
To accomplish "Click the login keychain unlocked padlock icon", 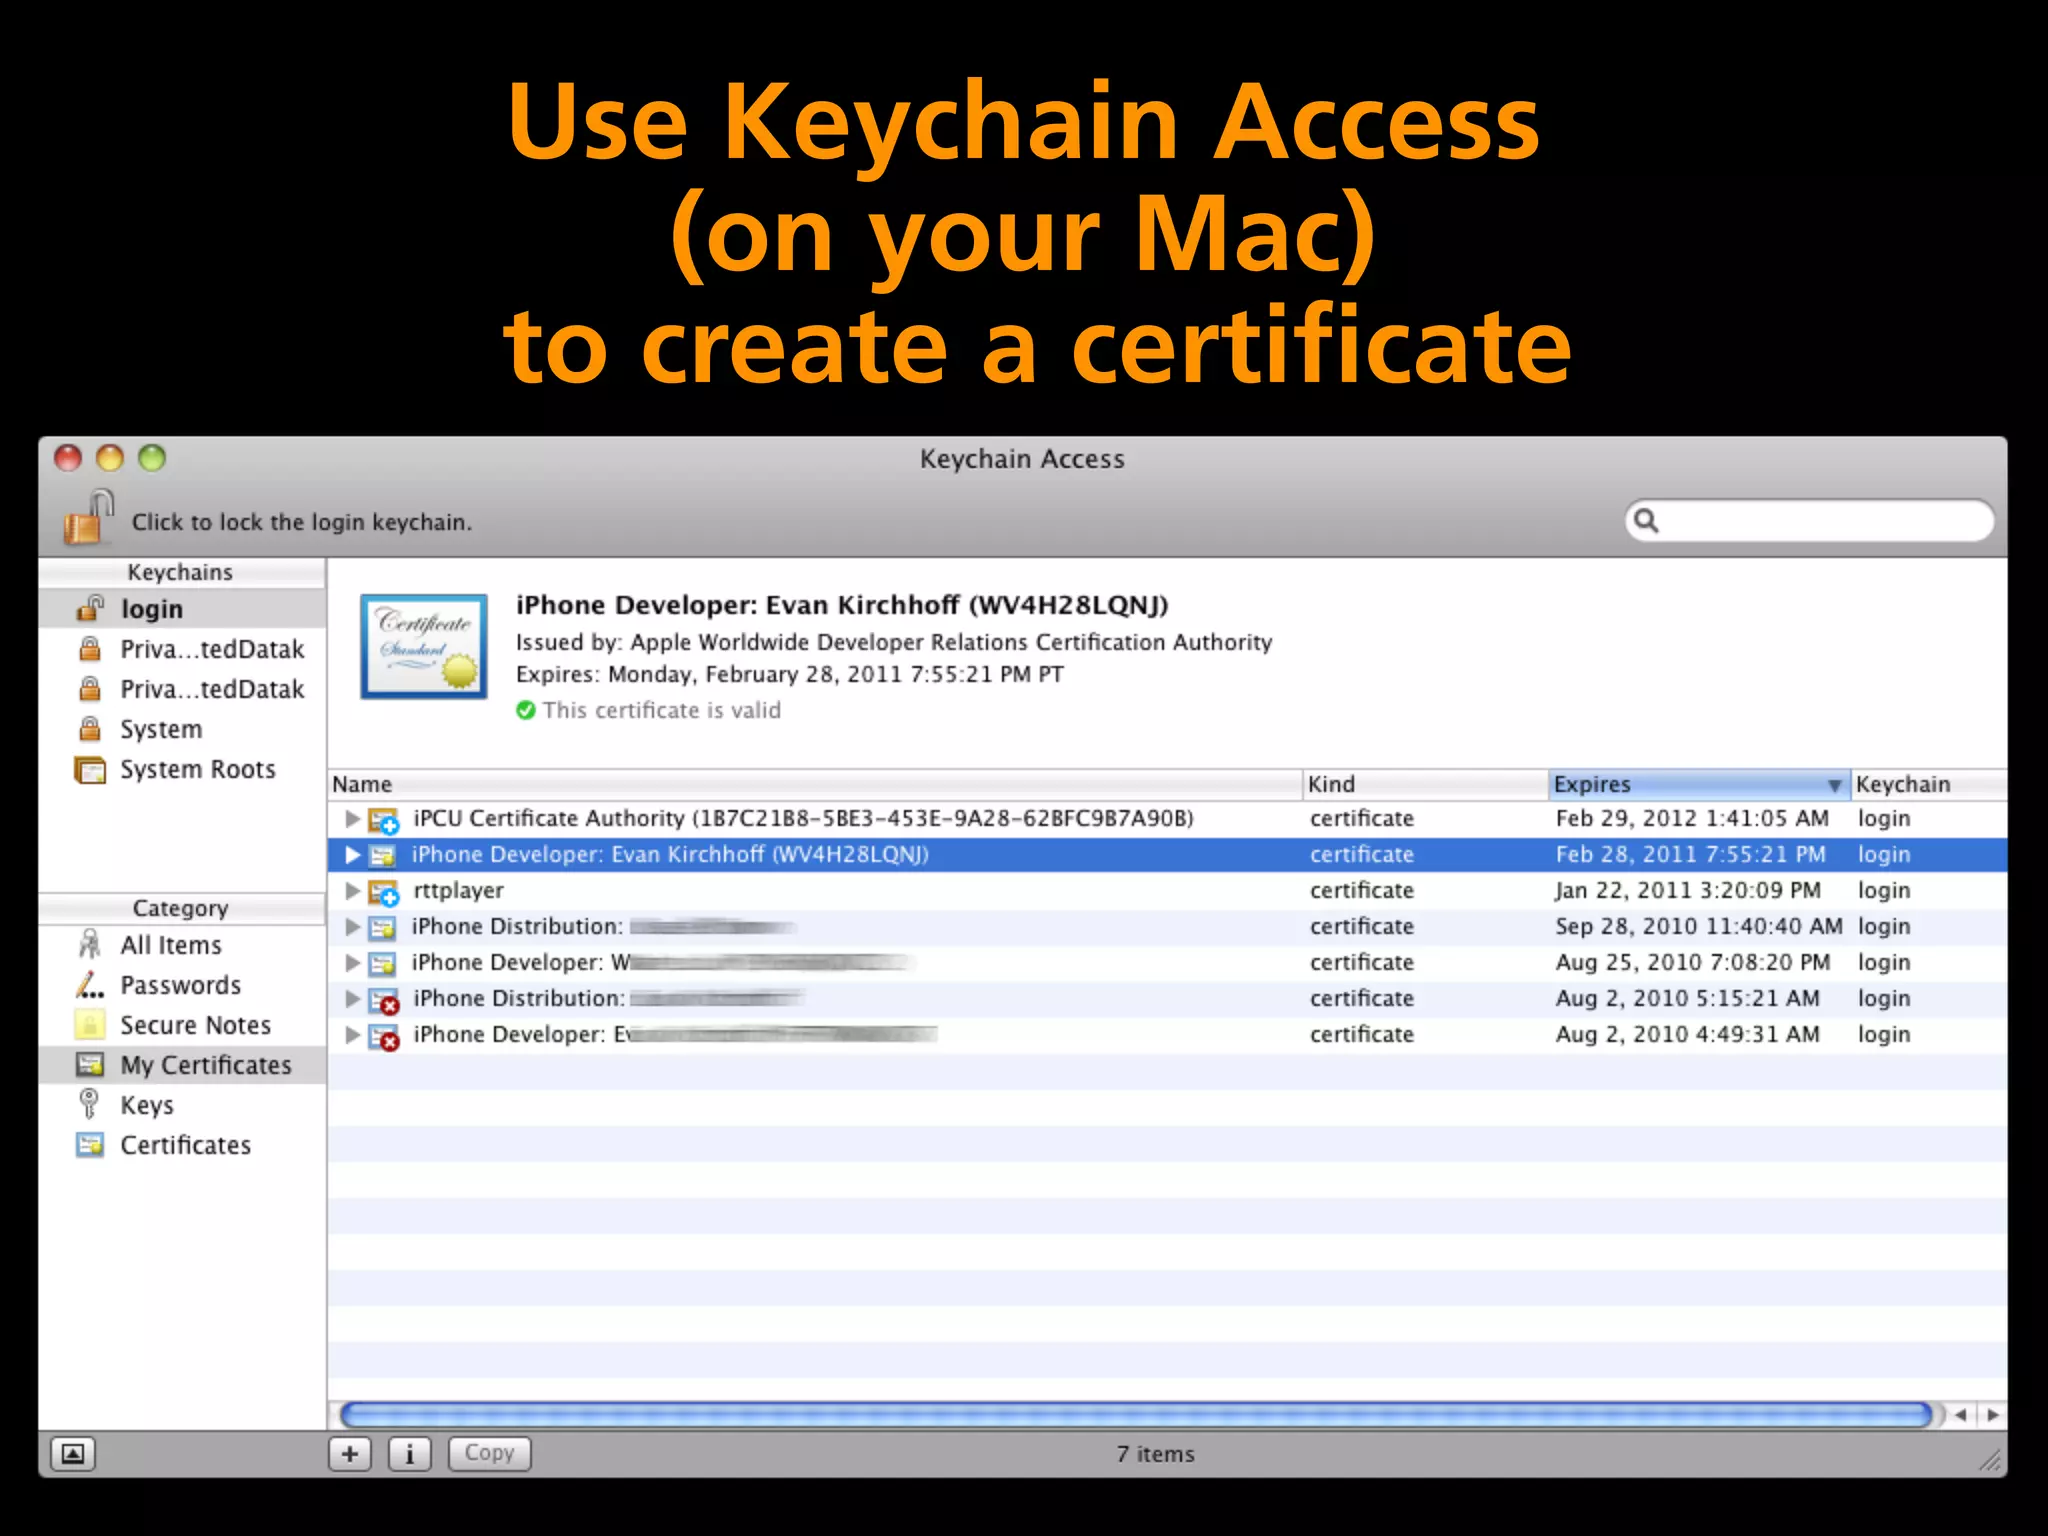I will pos(90,608).
